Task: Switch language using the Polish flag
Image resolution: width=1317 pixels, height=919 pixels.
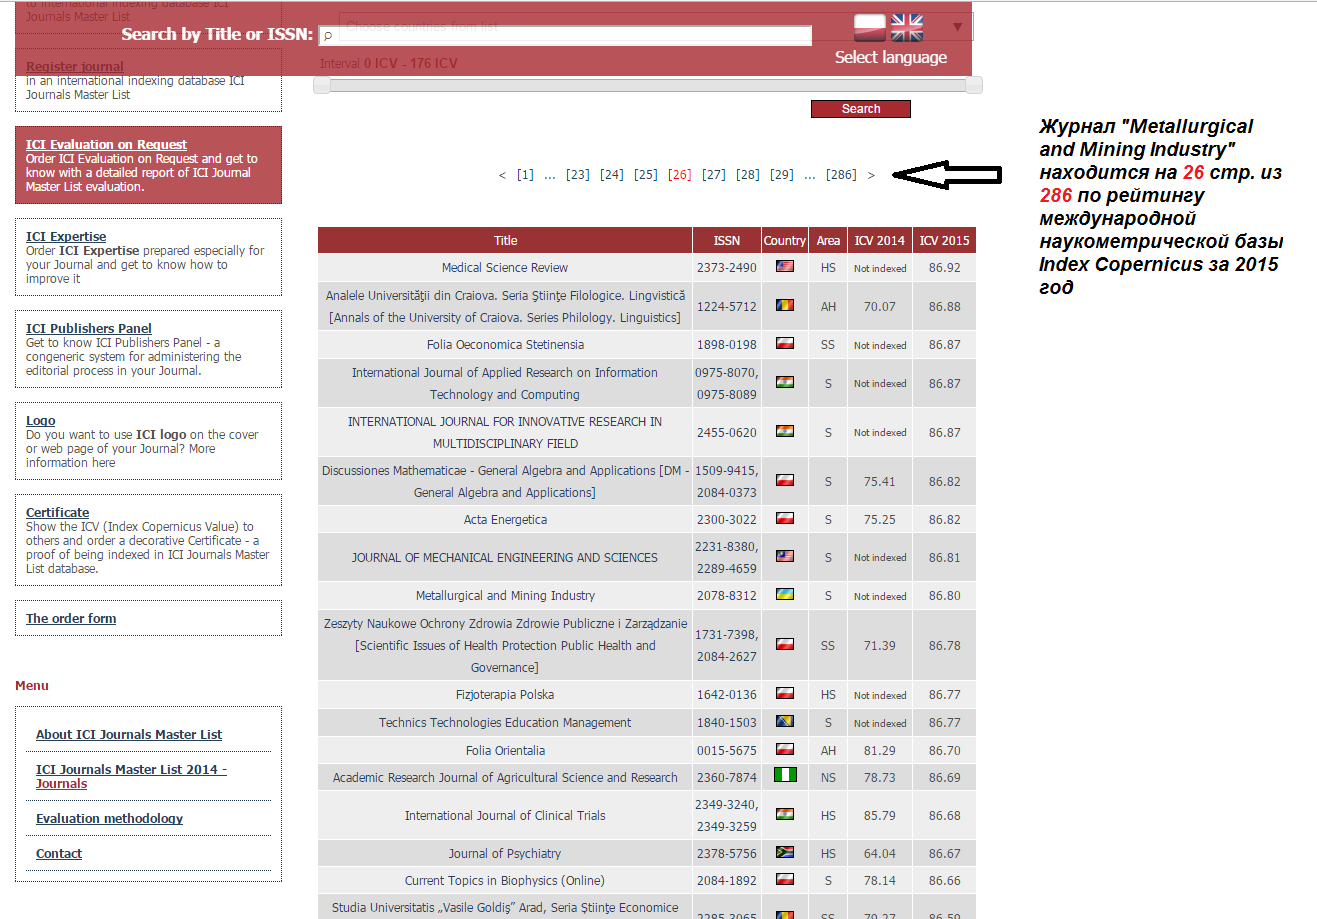Action: click(869, 27)
